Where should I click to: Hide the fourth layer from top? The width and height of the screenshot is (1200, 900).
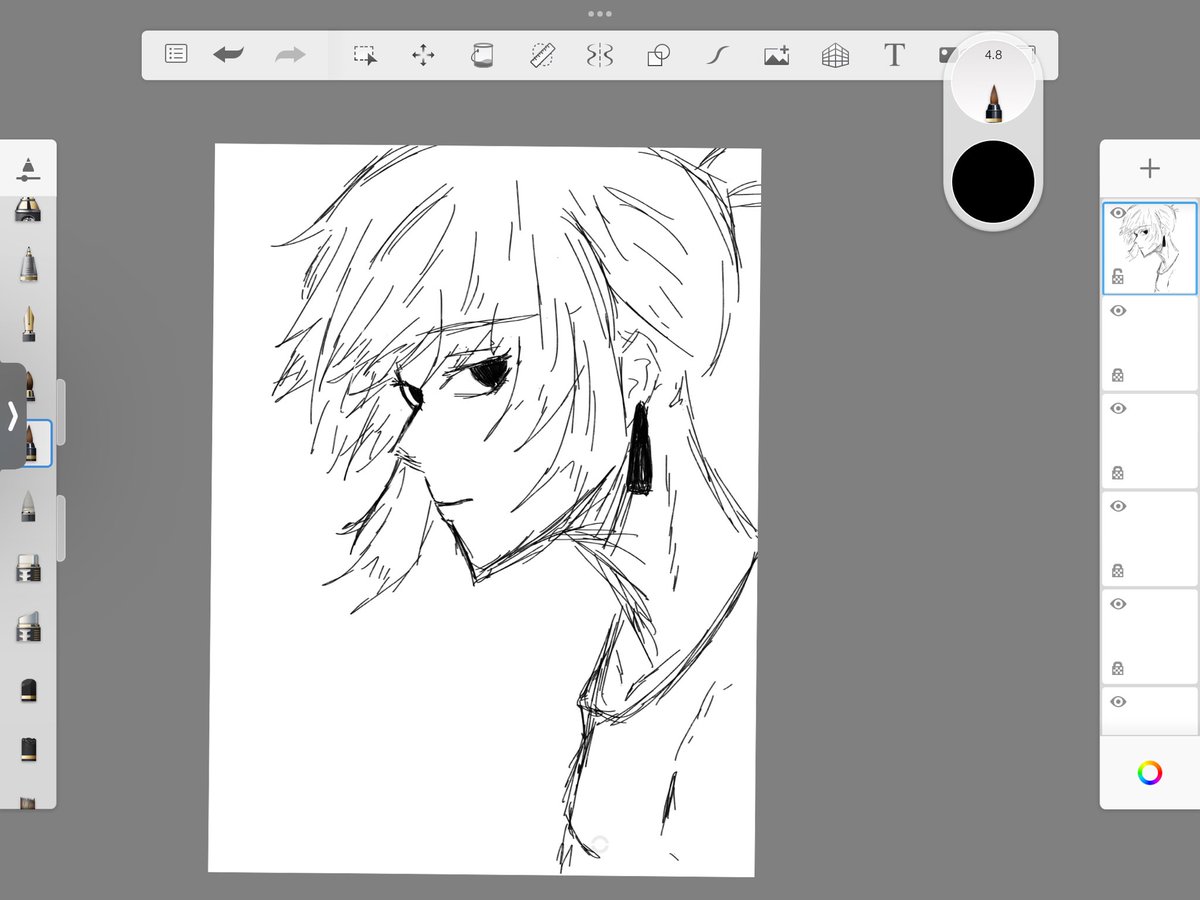pos(1118,506)
